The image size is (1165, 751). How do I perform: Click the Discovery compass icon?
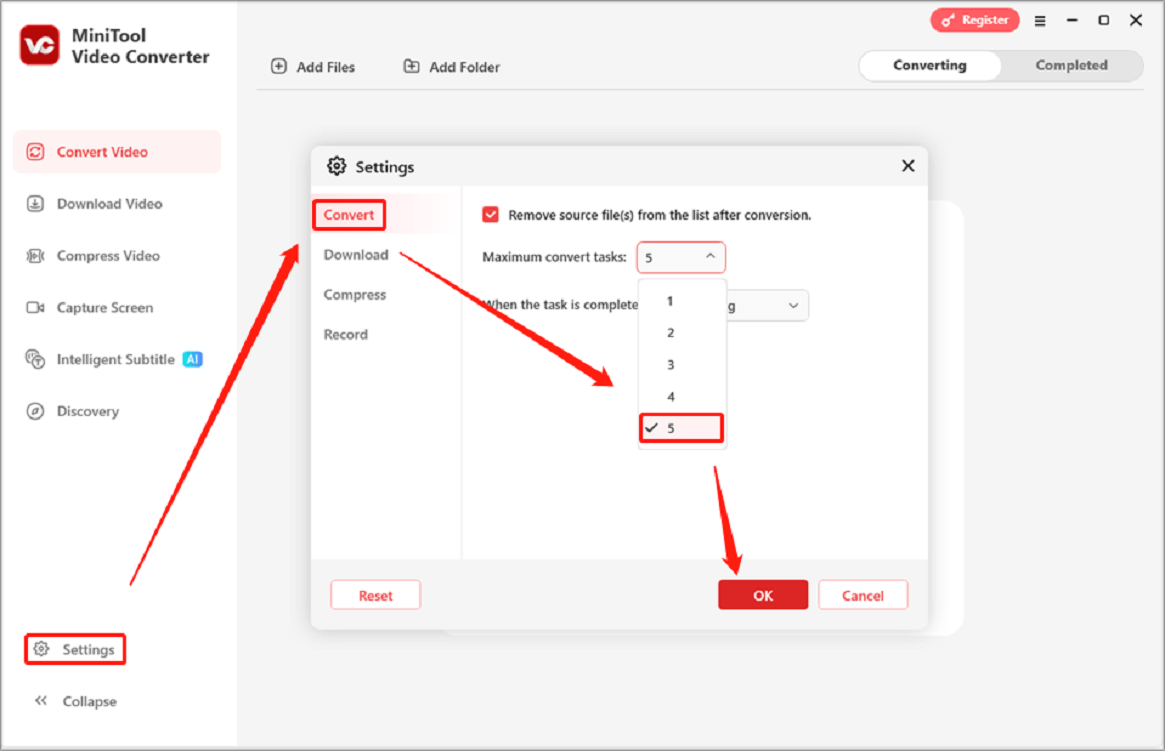[x=35, y=411]
